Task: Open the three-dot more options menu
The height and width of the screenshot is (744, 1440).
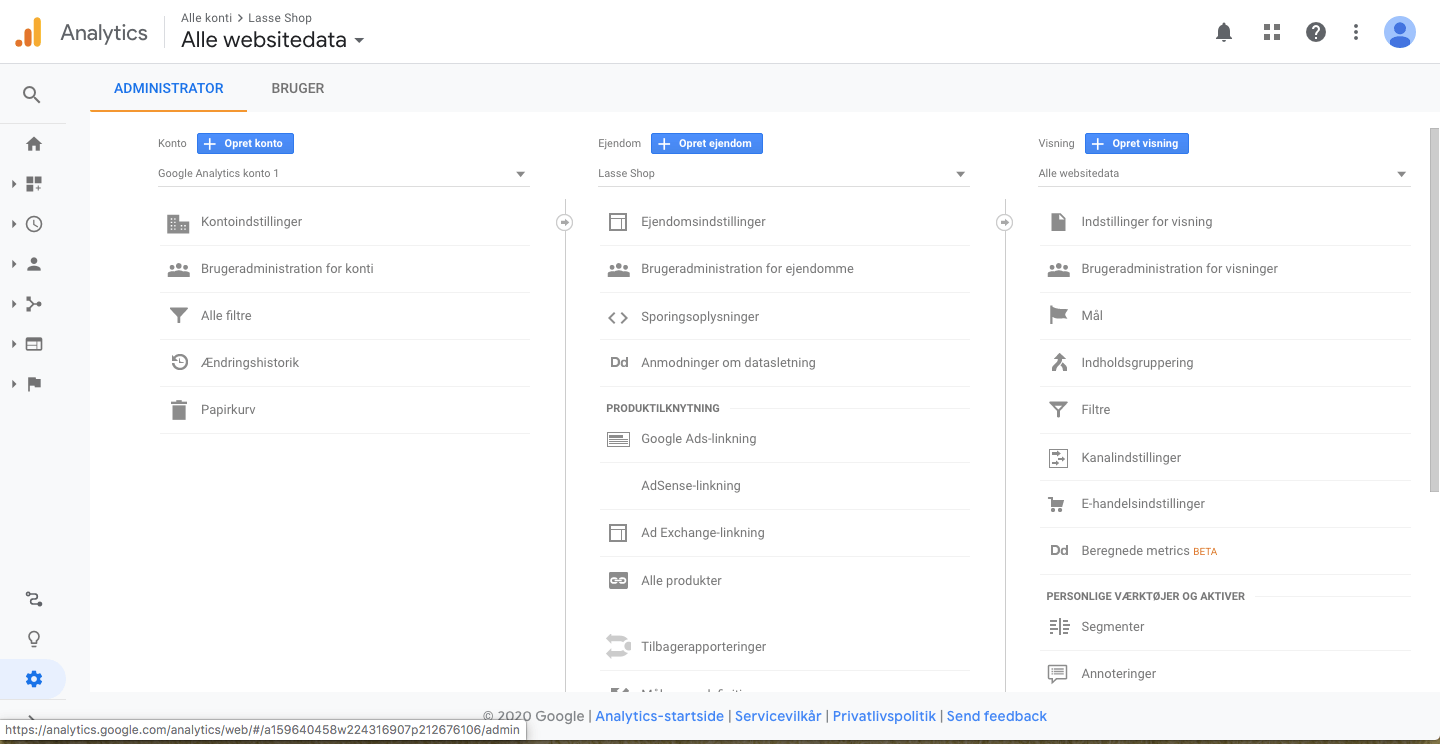Action: point(1356,32)
